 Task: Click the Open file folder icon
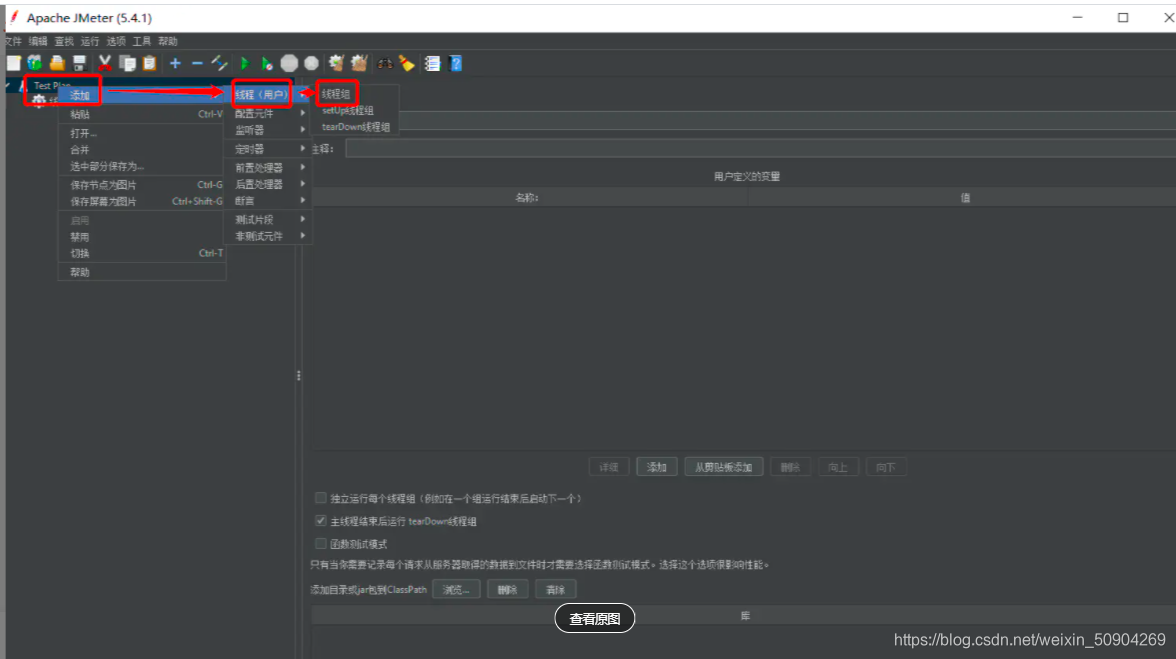pyautogui.click(x=57, y=63)
